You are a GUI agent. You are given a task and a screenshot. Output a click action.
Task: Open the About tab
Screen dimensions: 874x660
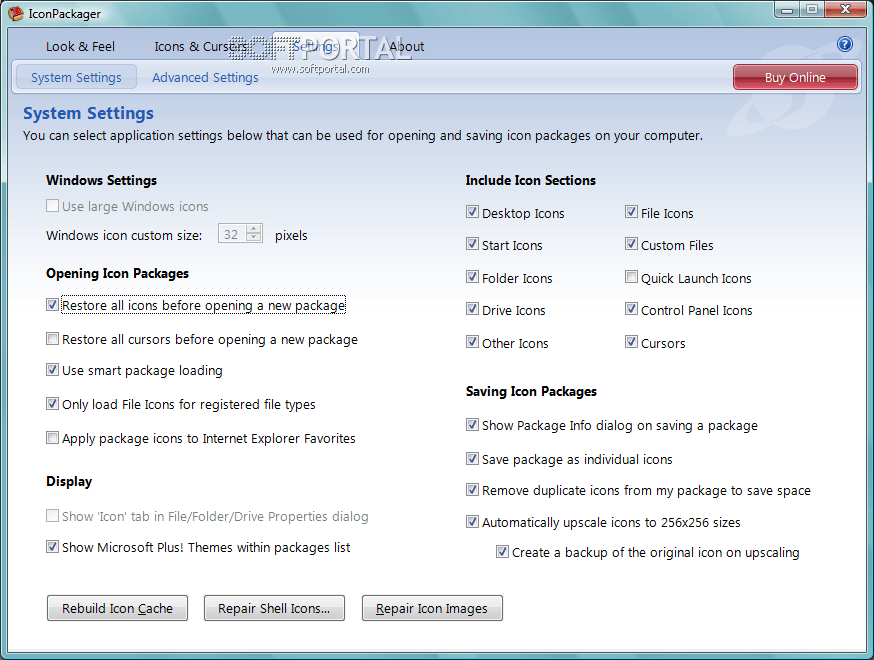(x=406, y=47)
